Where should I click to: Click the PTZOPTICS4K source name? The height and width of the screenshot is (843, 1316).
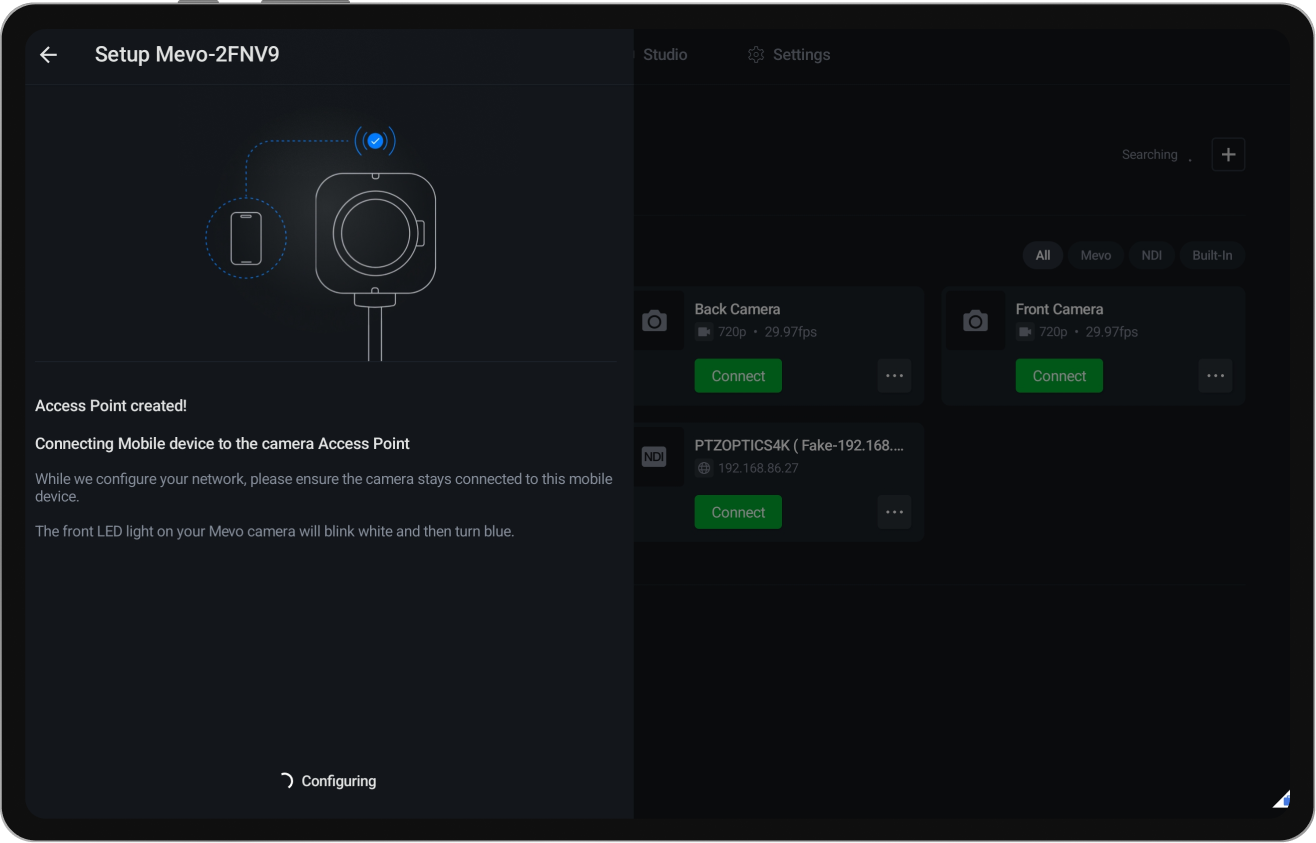(800, 445)
